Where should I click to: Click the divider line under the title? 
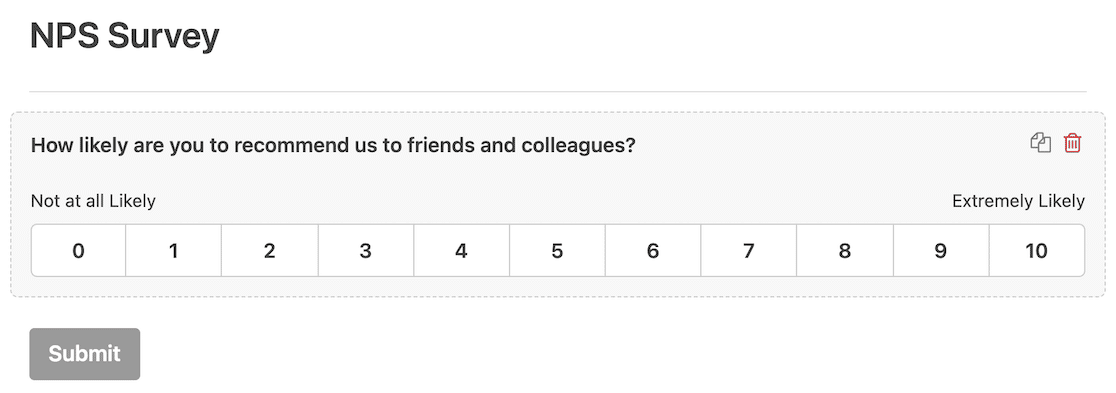point(558,91)
